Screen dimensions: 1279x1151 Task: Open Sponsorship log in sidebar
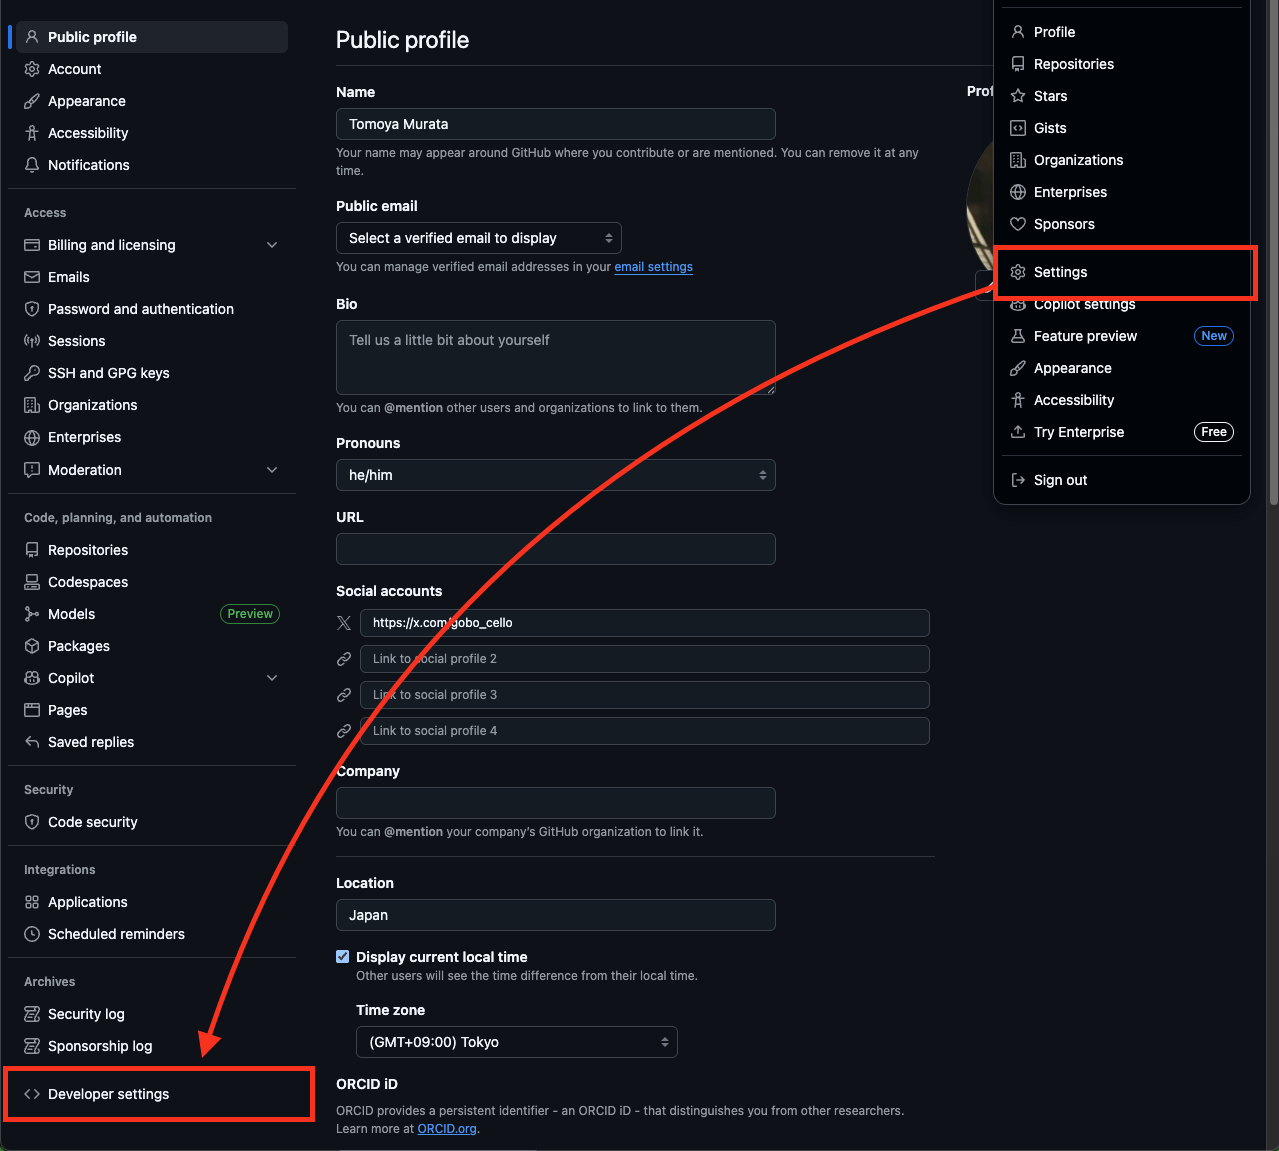[152, 1046]
